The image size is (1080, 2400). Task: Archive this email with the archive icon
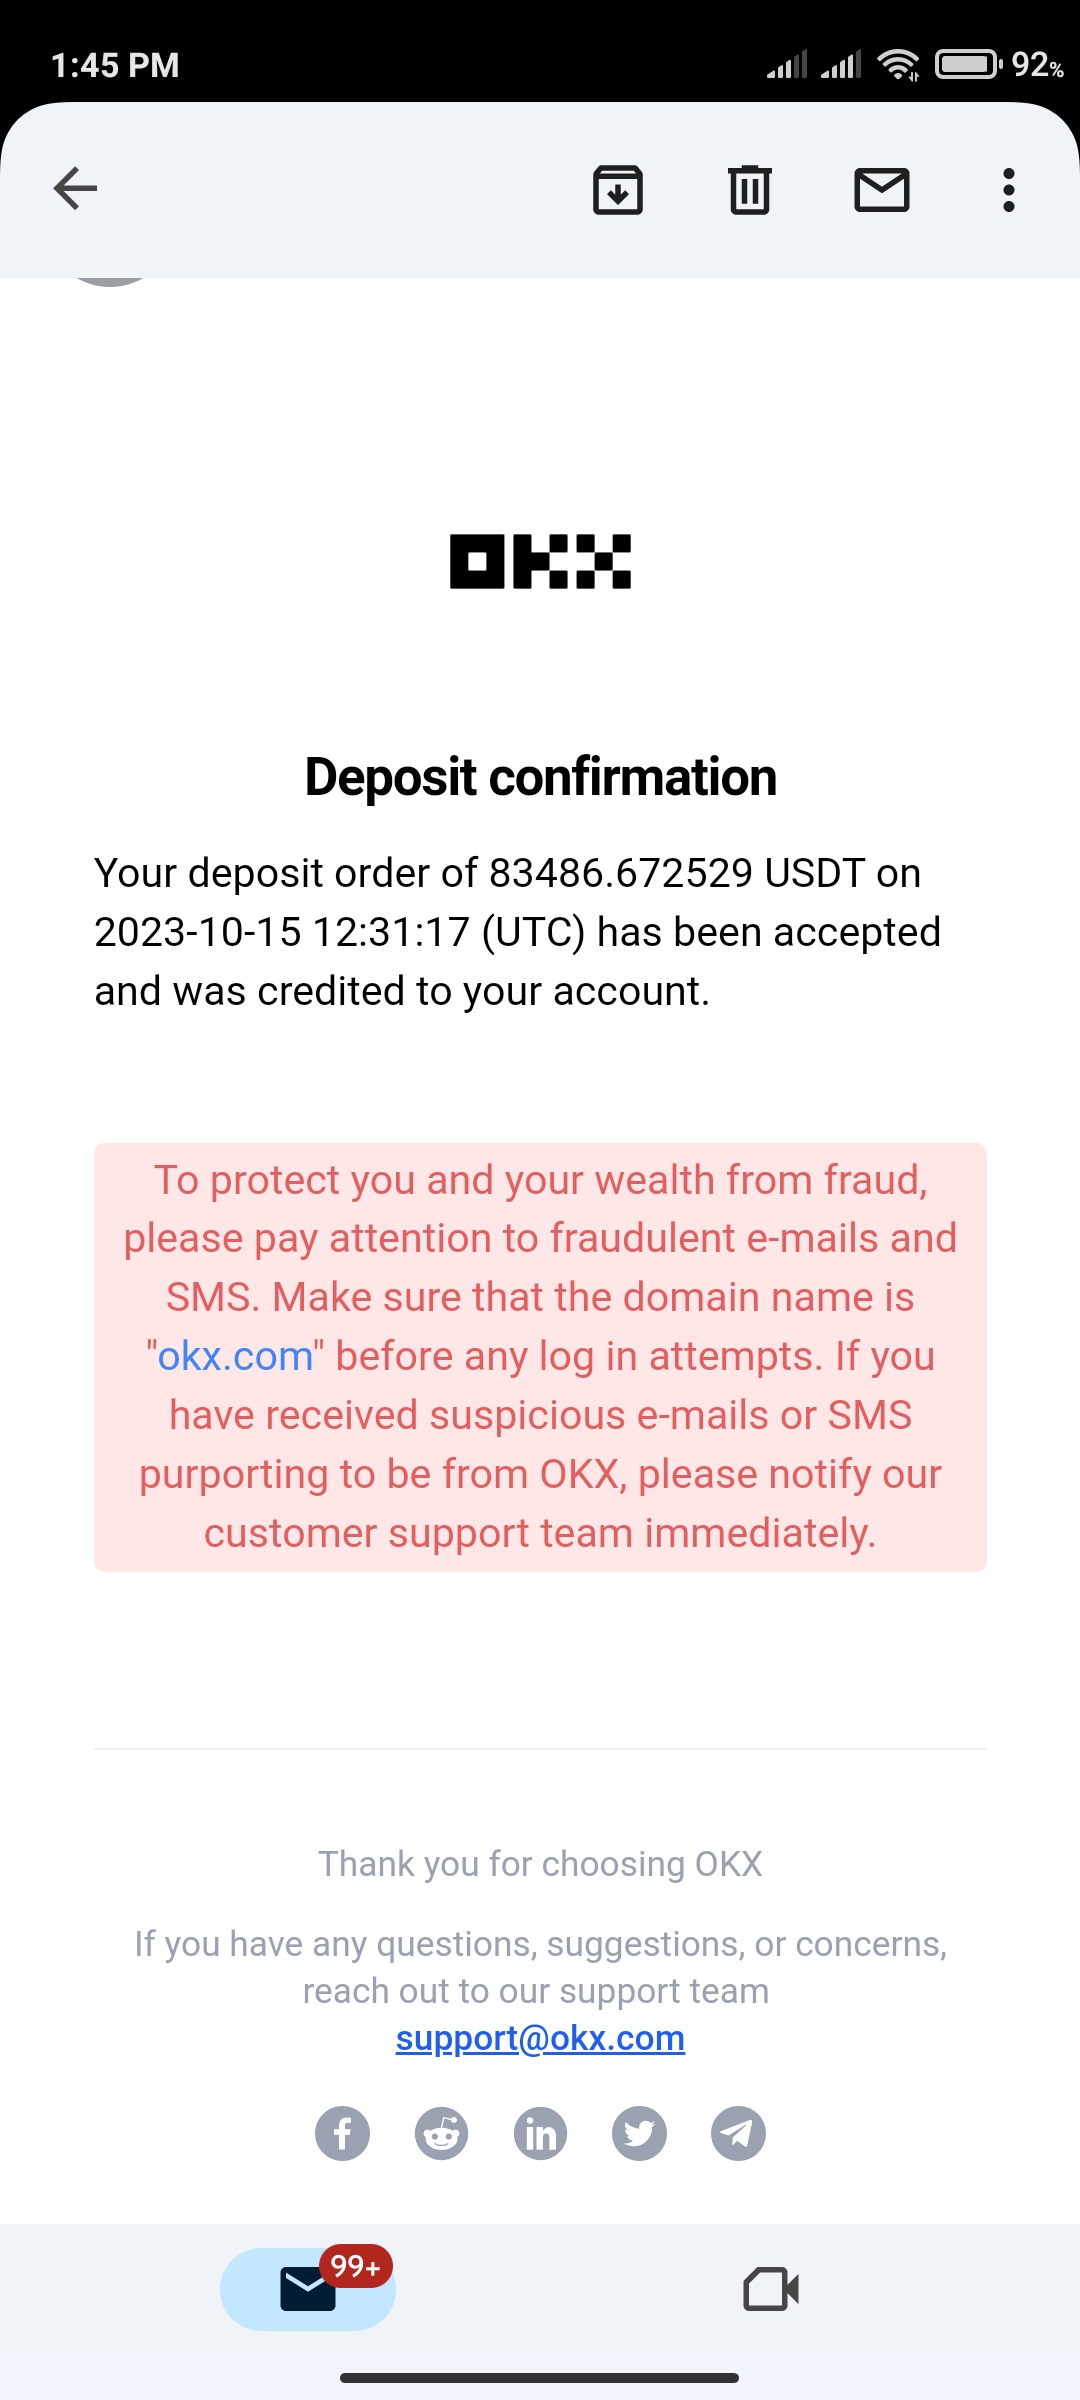(x=618, y=189)
